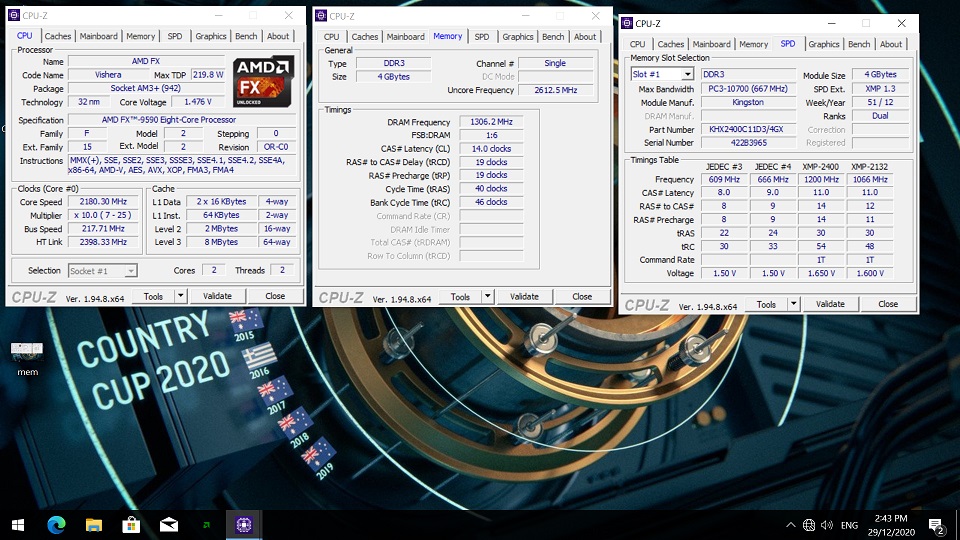
Task: Open About tab in CPU window
Action: point(277,36)
